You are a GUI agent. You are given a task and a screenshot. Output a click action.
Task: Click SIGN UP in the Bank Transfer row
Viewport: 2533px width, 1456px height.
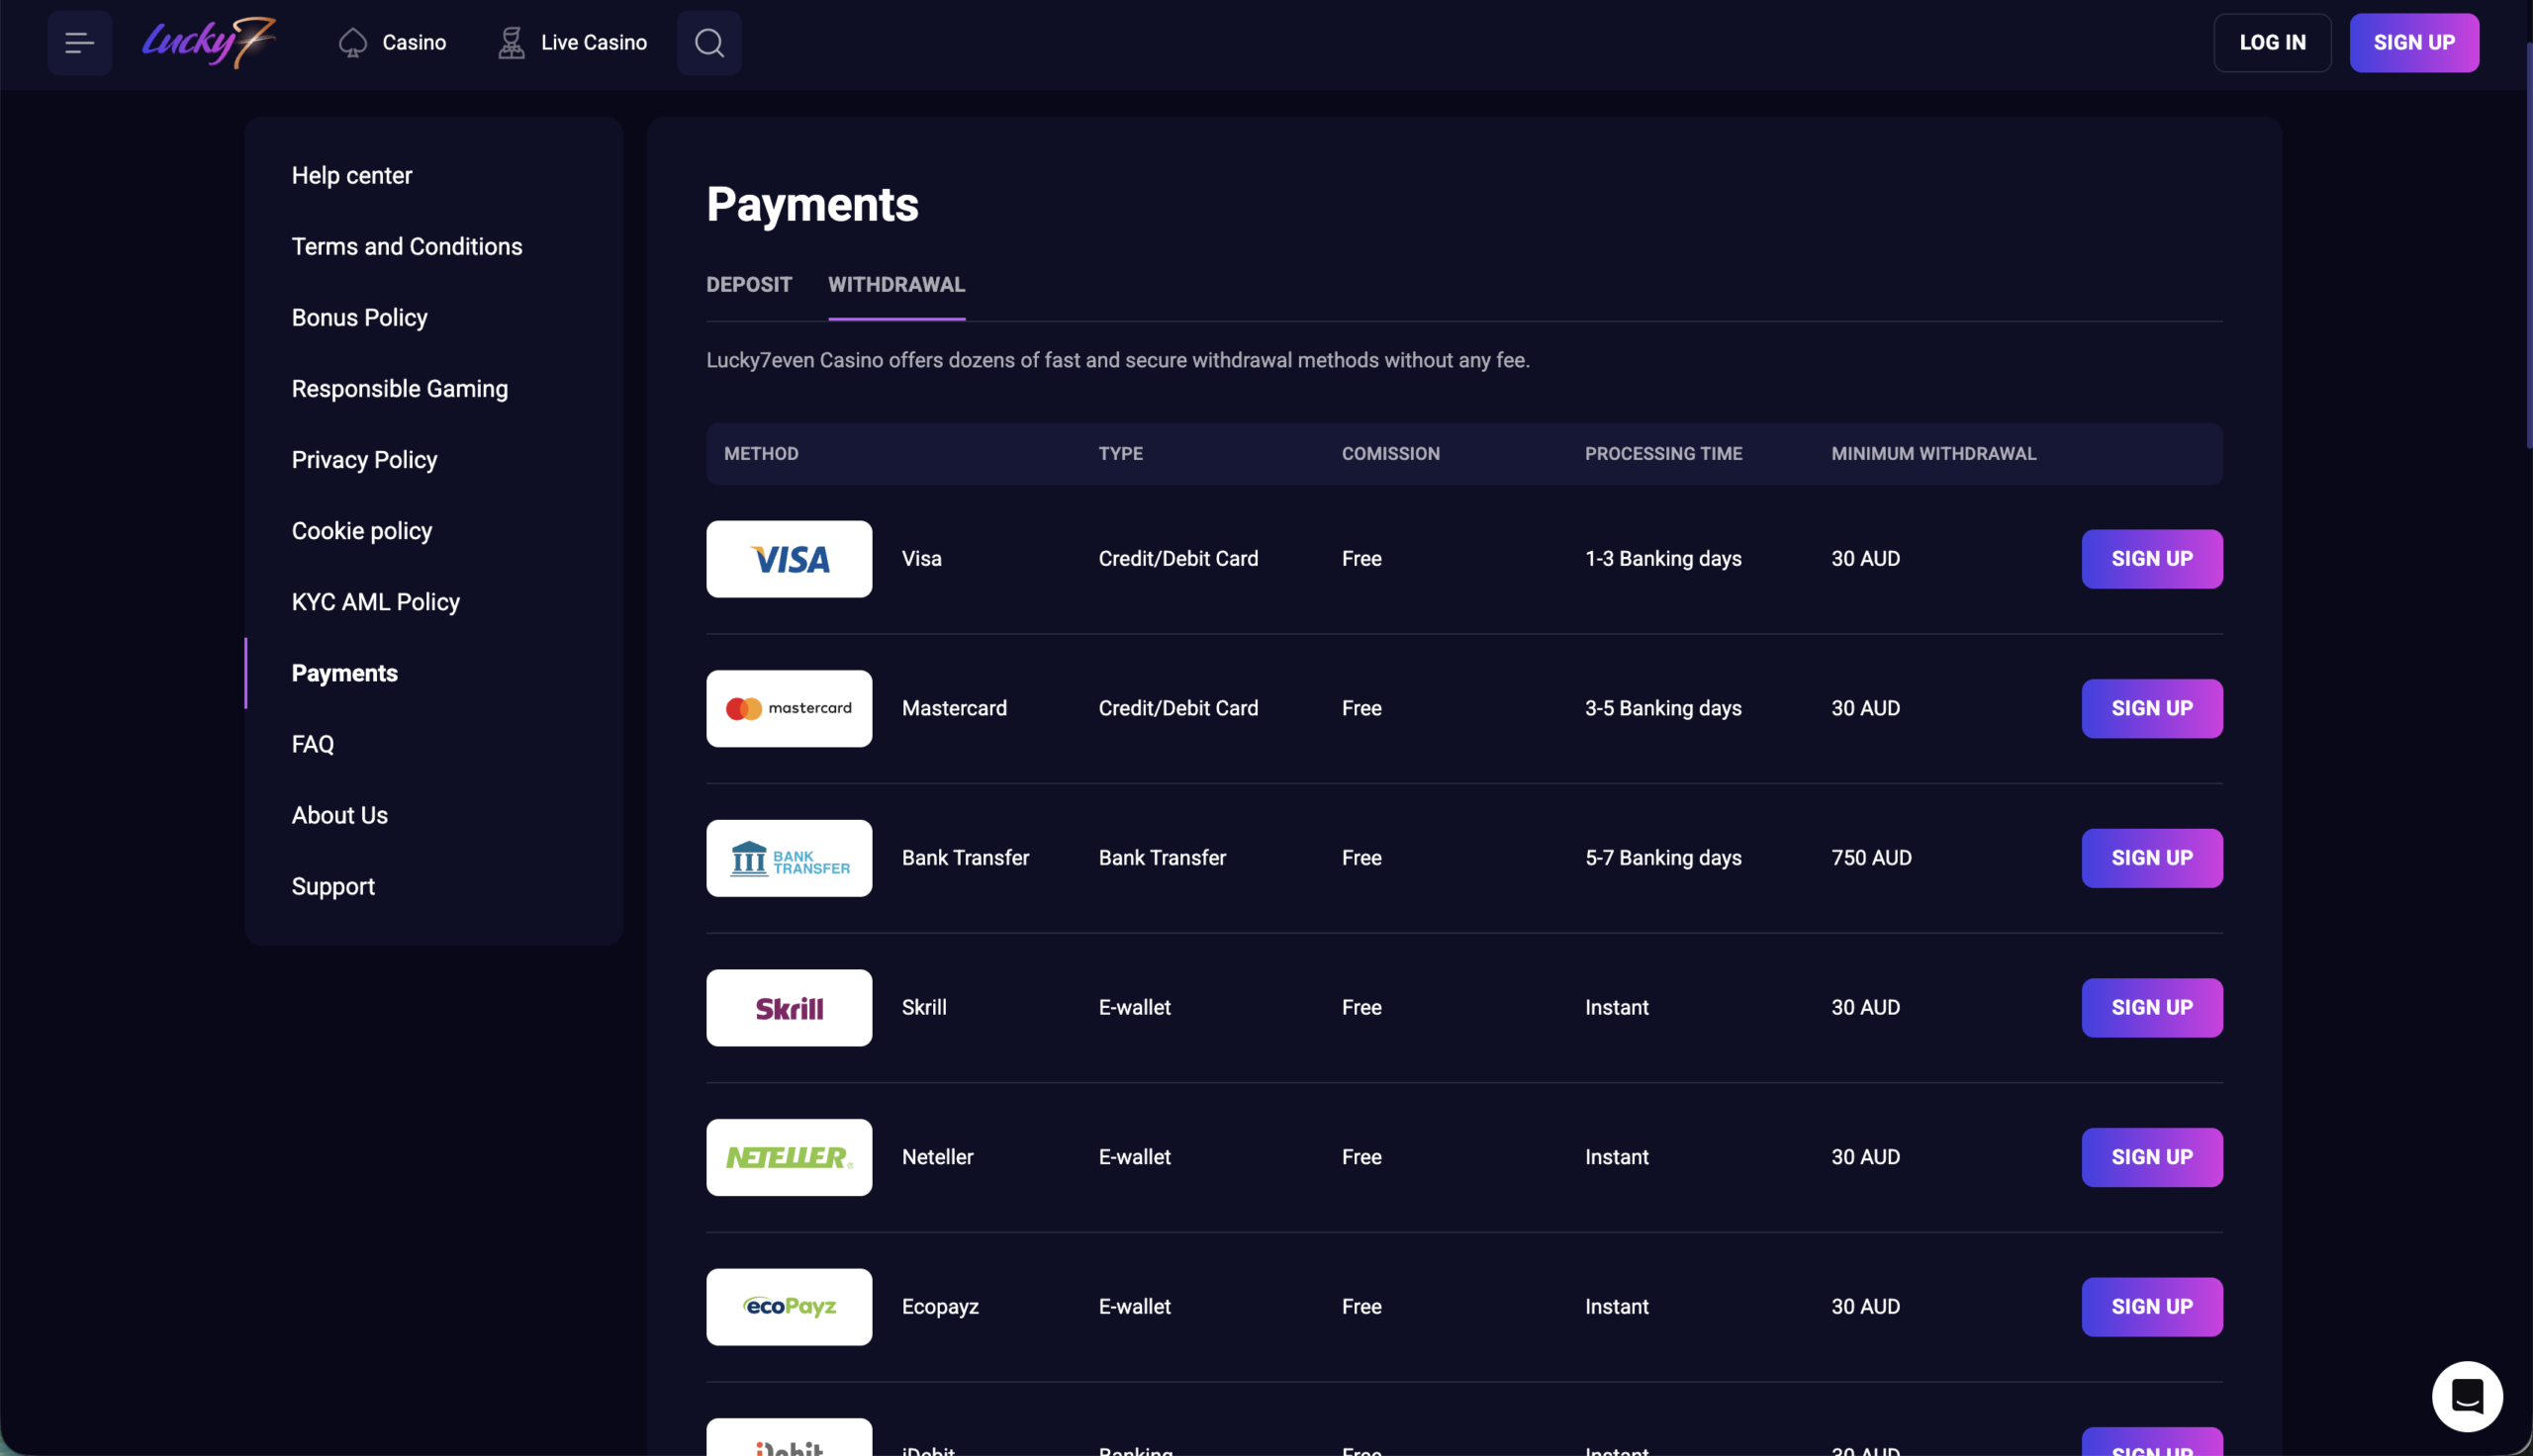coord(2152,858)
